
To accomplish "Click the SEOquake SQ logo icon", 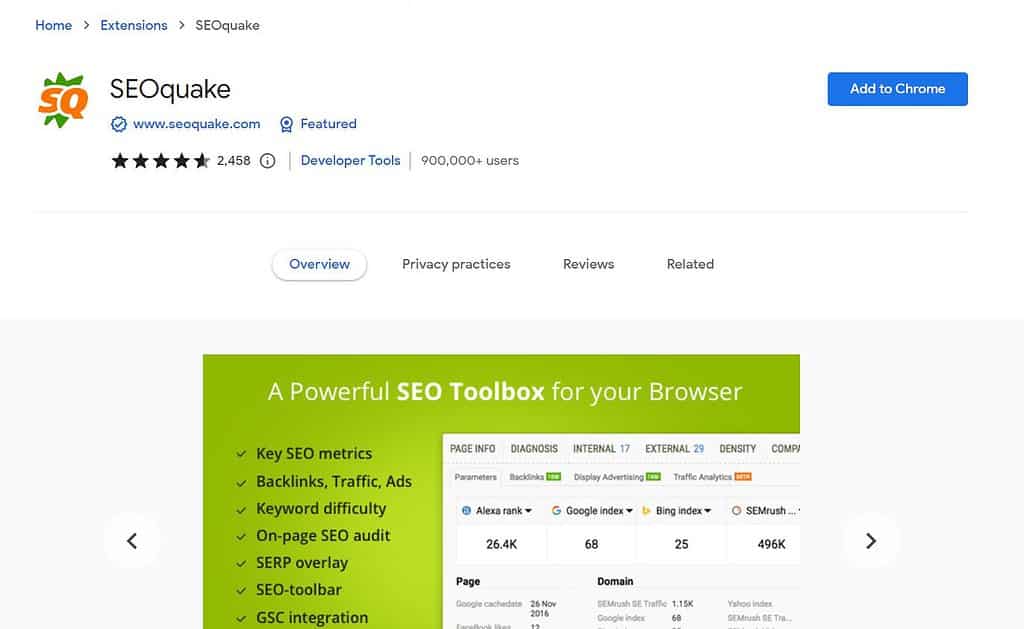I will point(62,99).
